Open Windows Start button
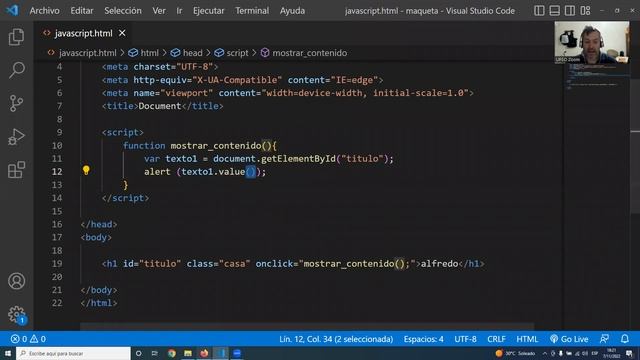This screenshot has width=640, height=360. click(8, 353)
